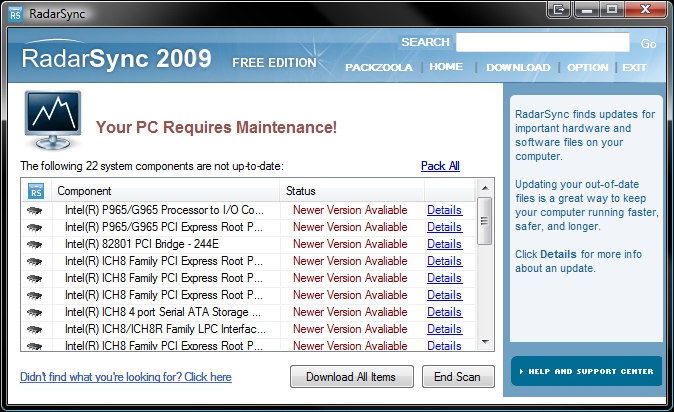Click the Go search button

click(x=648, y=44)
